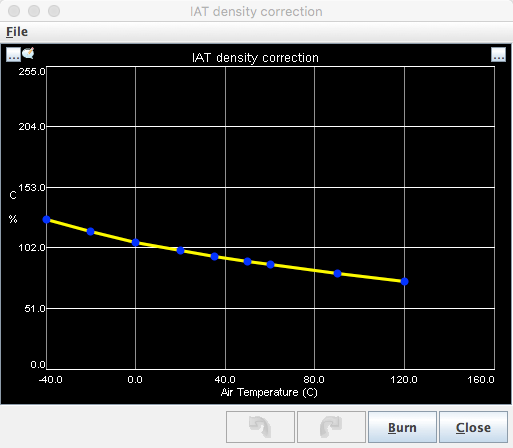Select the curve point near 90 C
This screenshot has height=448, width=513.
coord(337,273)
